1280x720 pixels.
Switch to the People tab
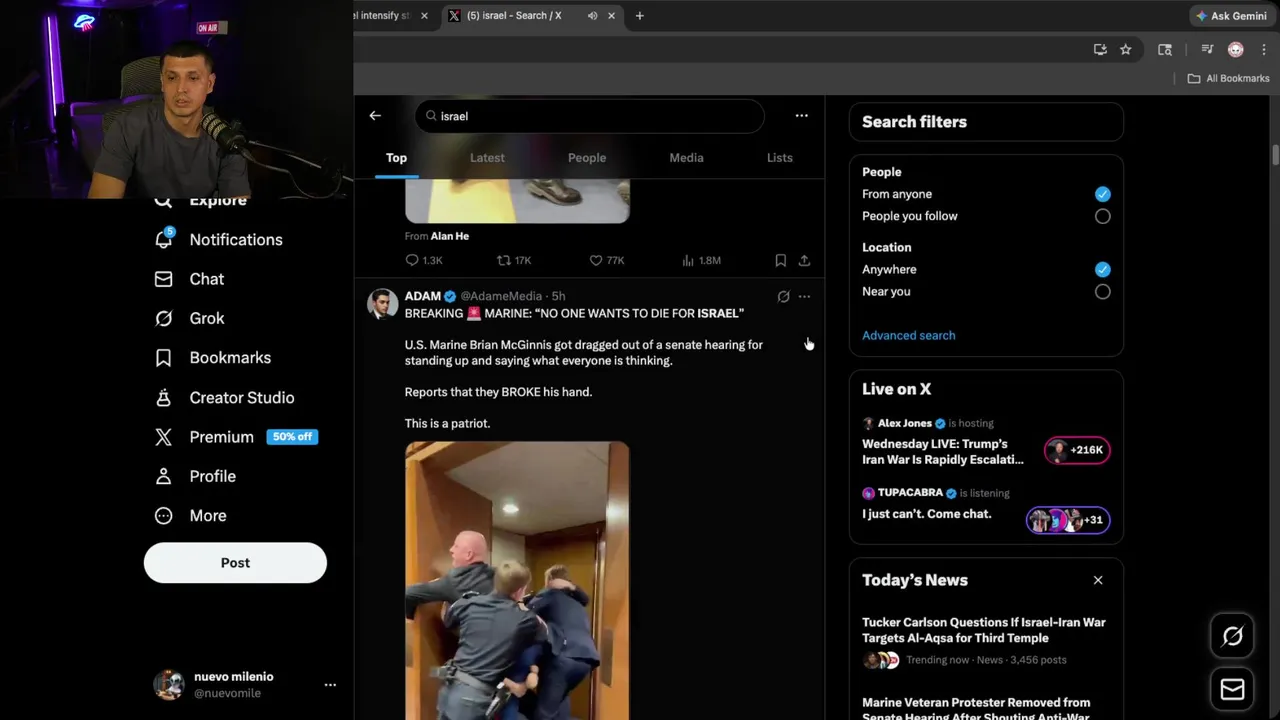coord(587,158)
